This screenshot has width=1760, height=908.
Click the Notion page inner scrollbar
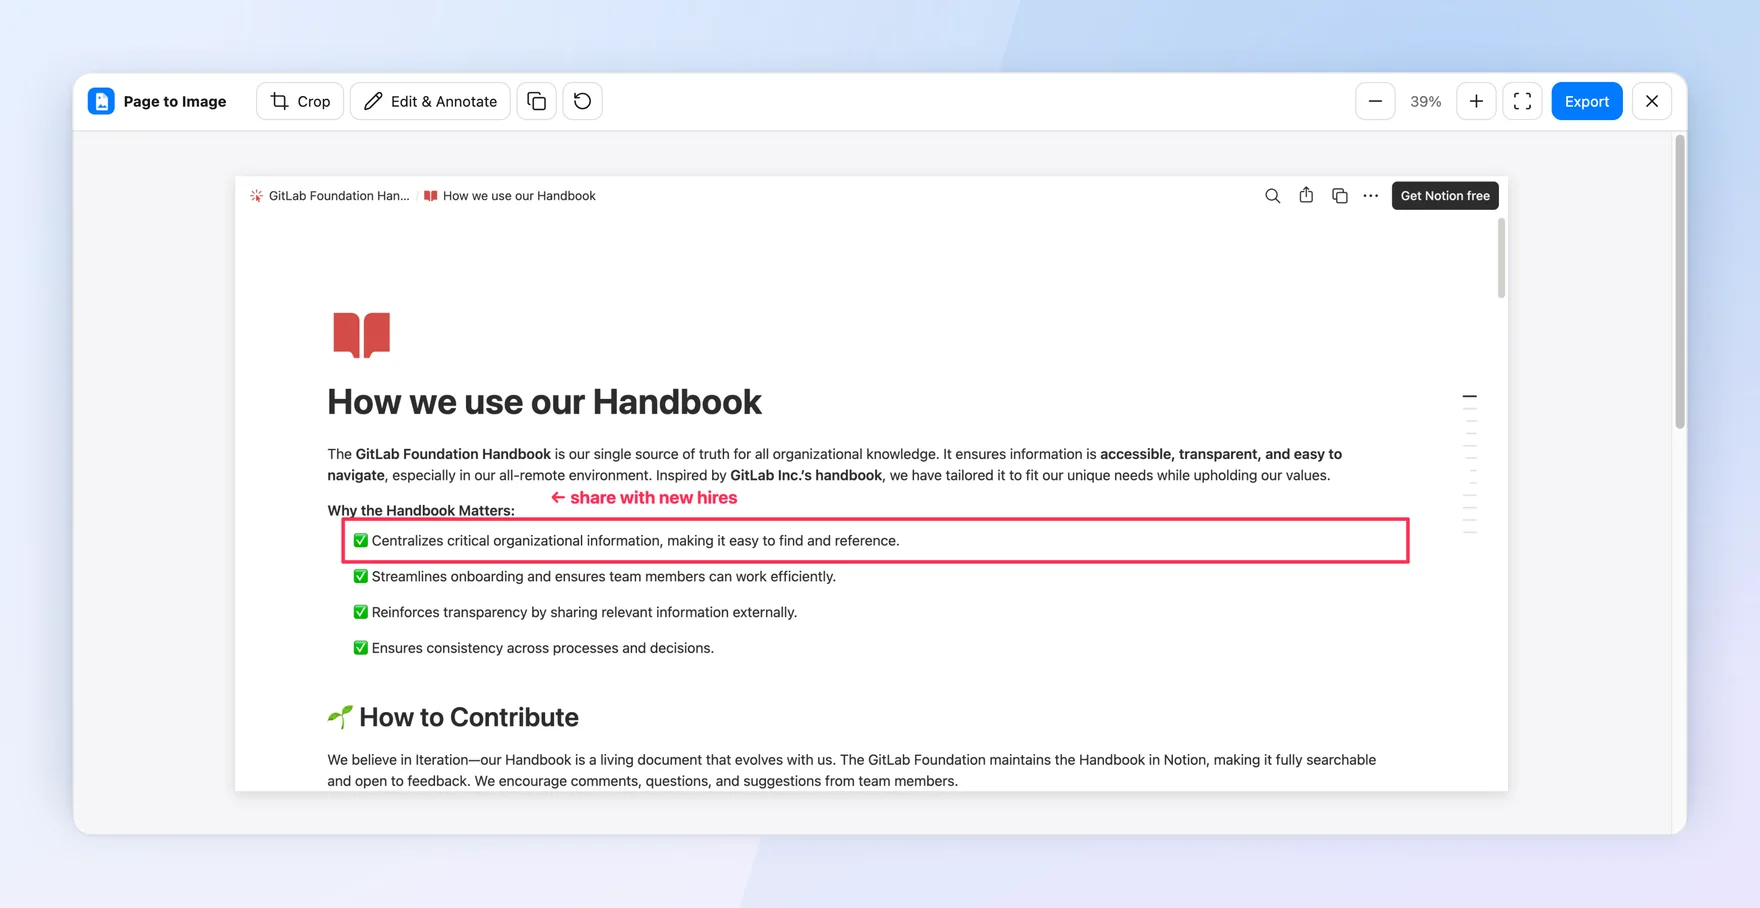pos(1501,258)
